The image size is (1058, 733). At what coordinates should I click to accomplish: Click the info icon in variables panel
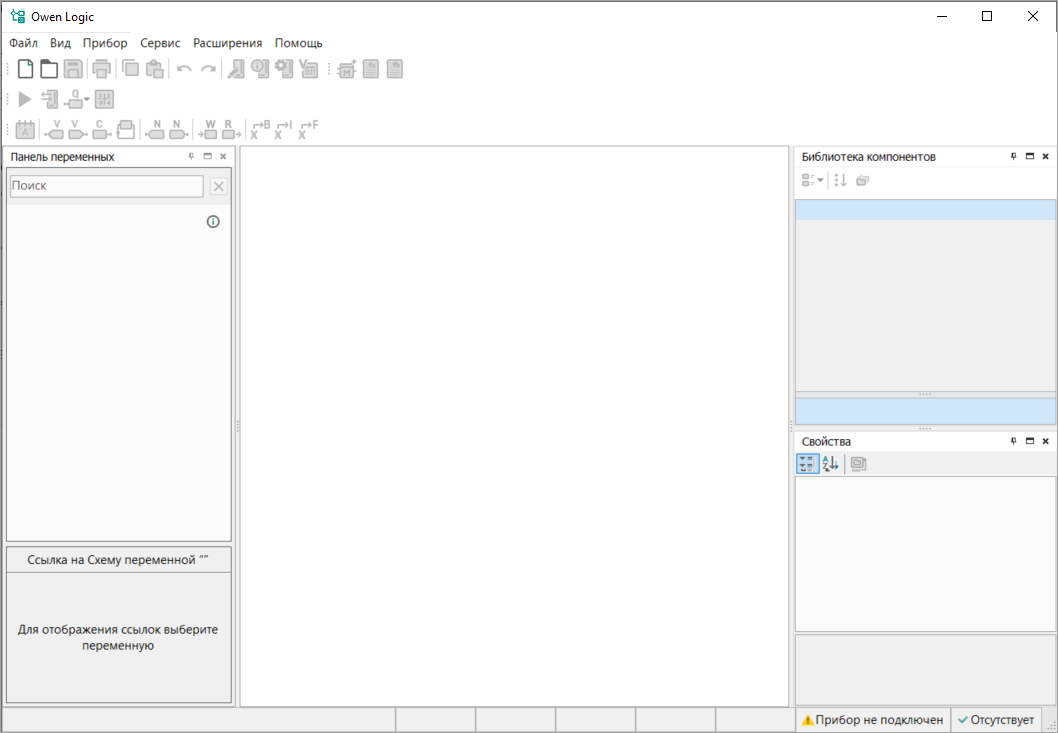click(213, 221)
